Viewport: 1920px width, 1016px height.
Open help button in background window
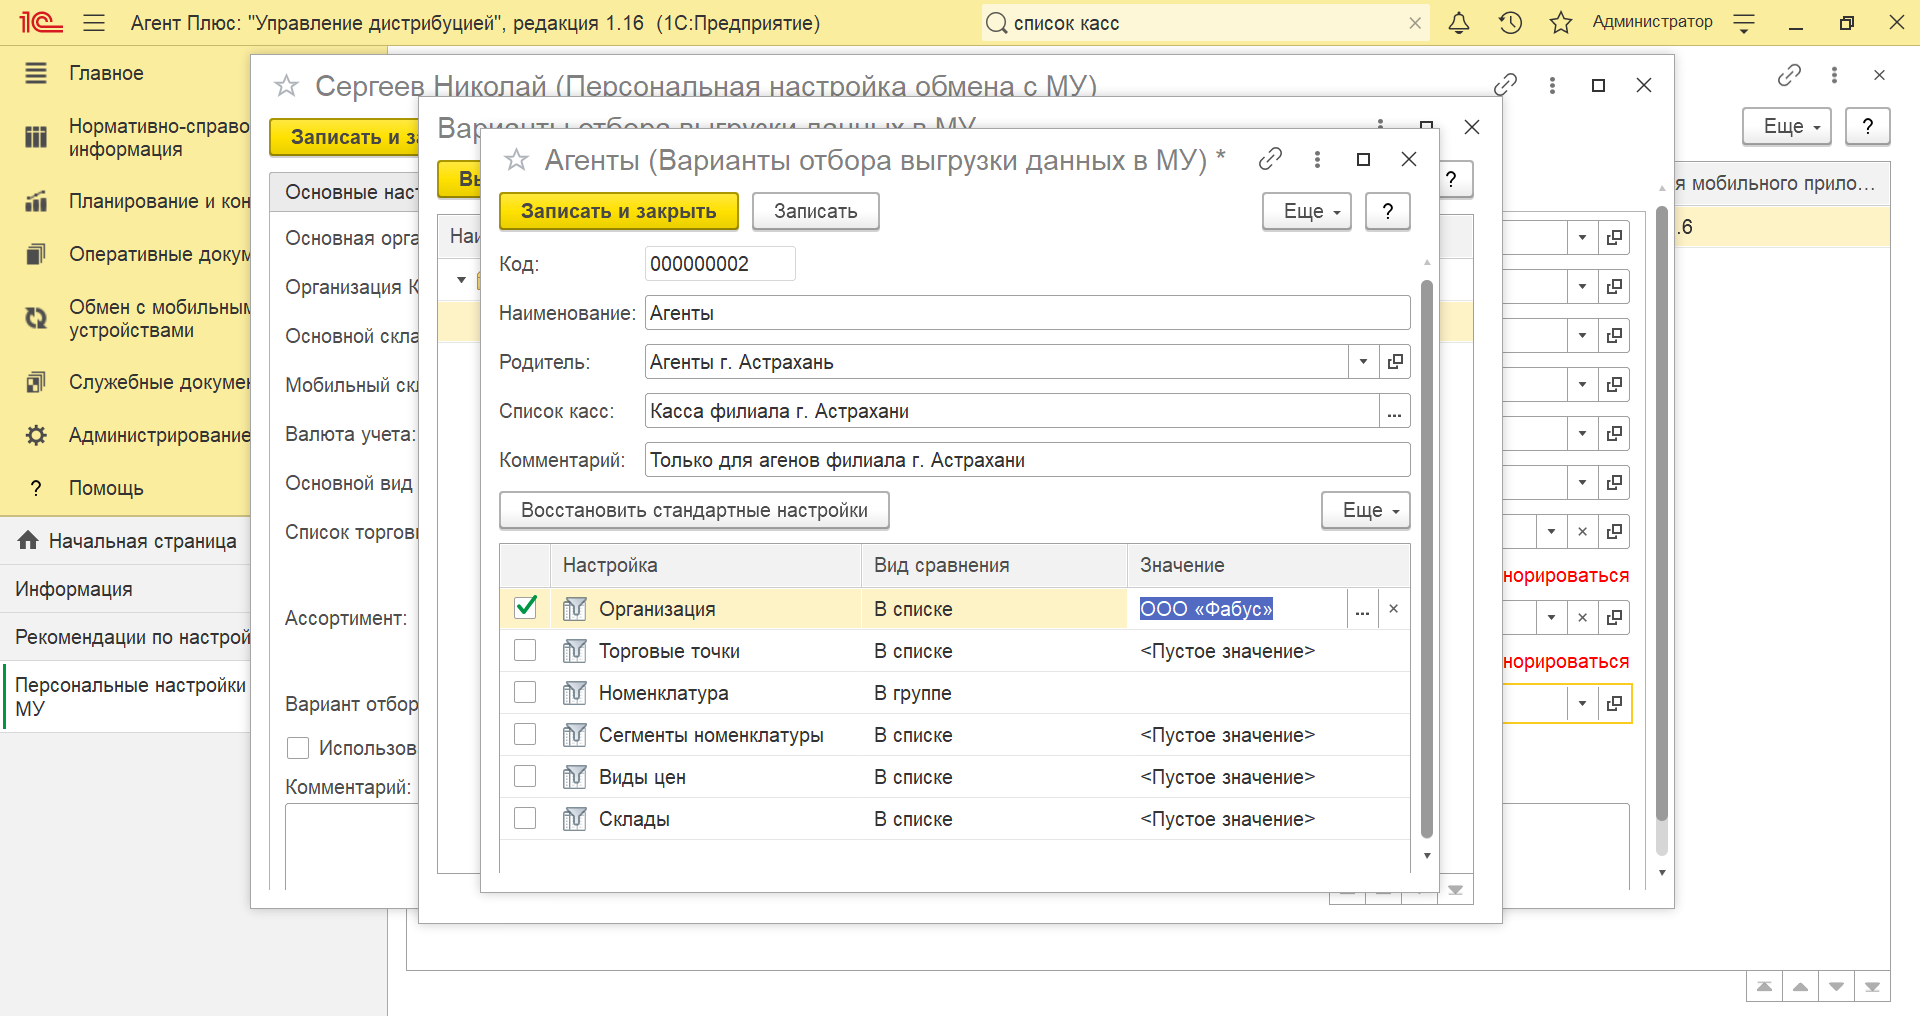coord(1867,126)
